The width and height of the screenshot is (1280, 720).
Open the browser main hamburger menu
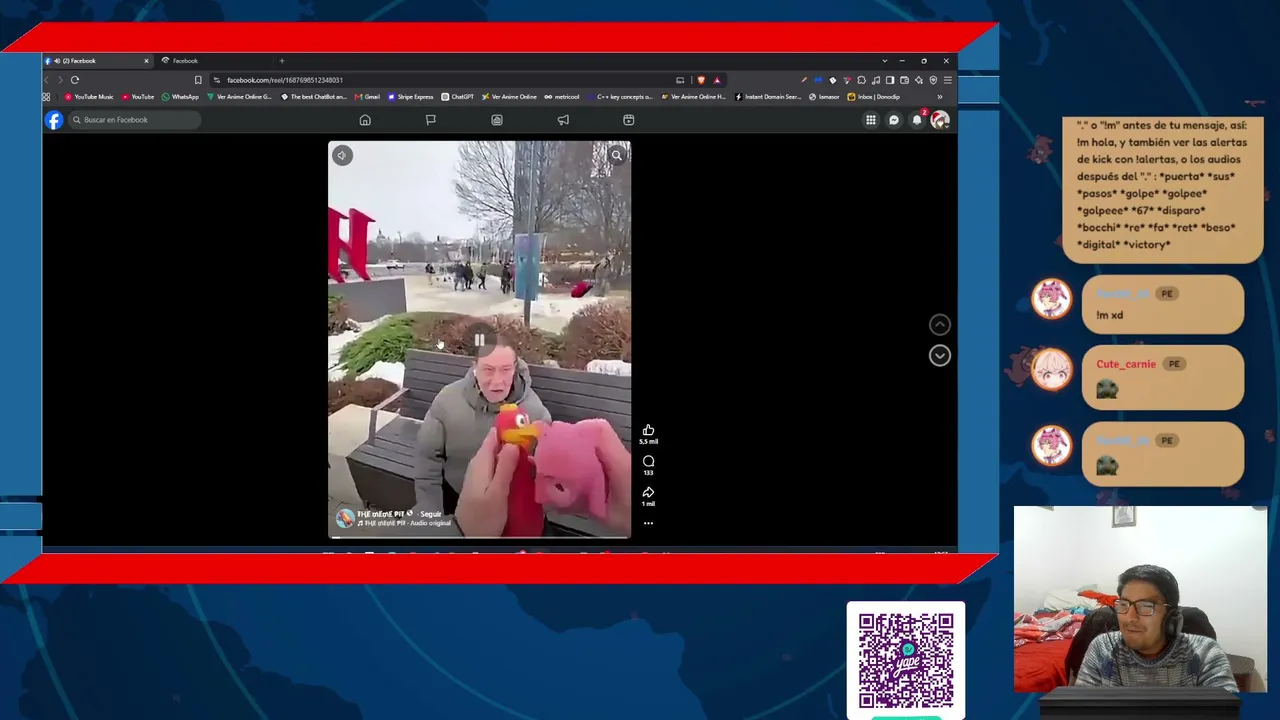948,80
